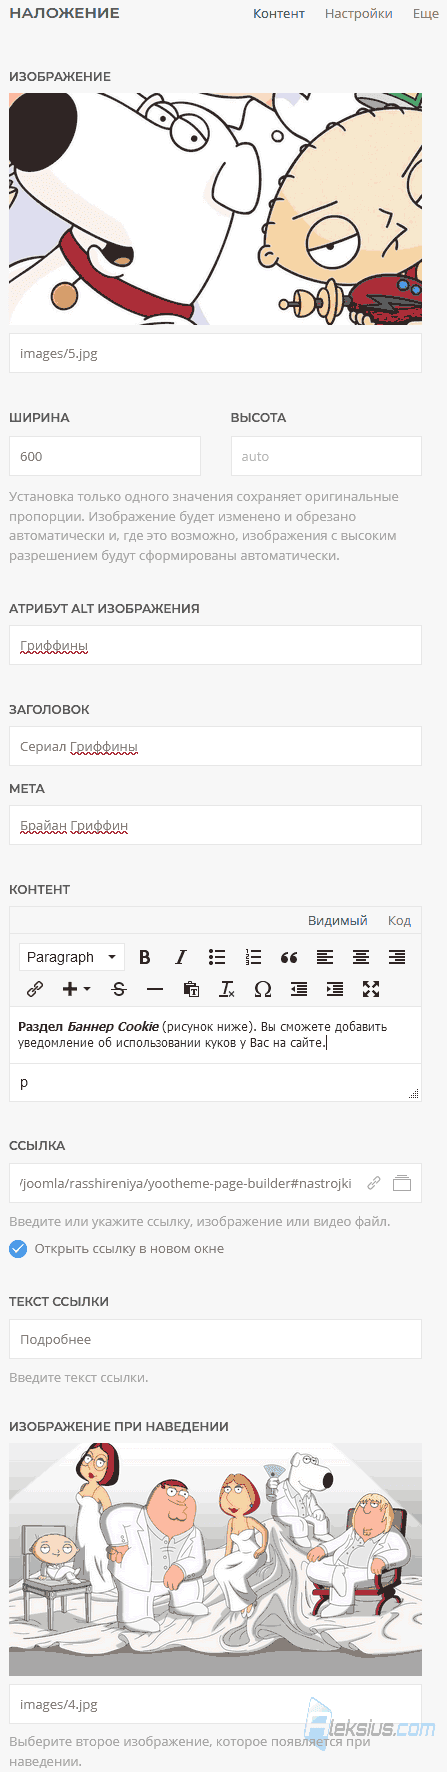The image size is (447, 1772).
Task: Switch editor to Код mode
Action: click(x=399, y=920)
